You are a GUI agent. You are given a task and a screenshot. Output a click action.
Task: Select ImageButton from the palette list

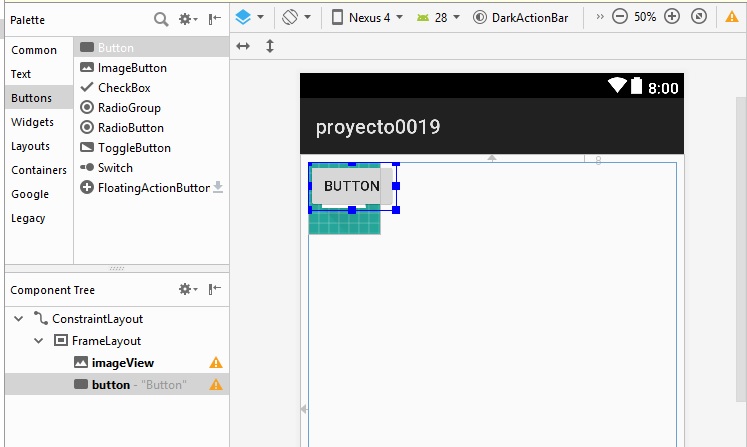tap(132, 68)
